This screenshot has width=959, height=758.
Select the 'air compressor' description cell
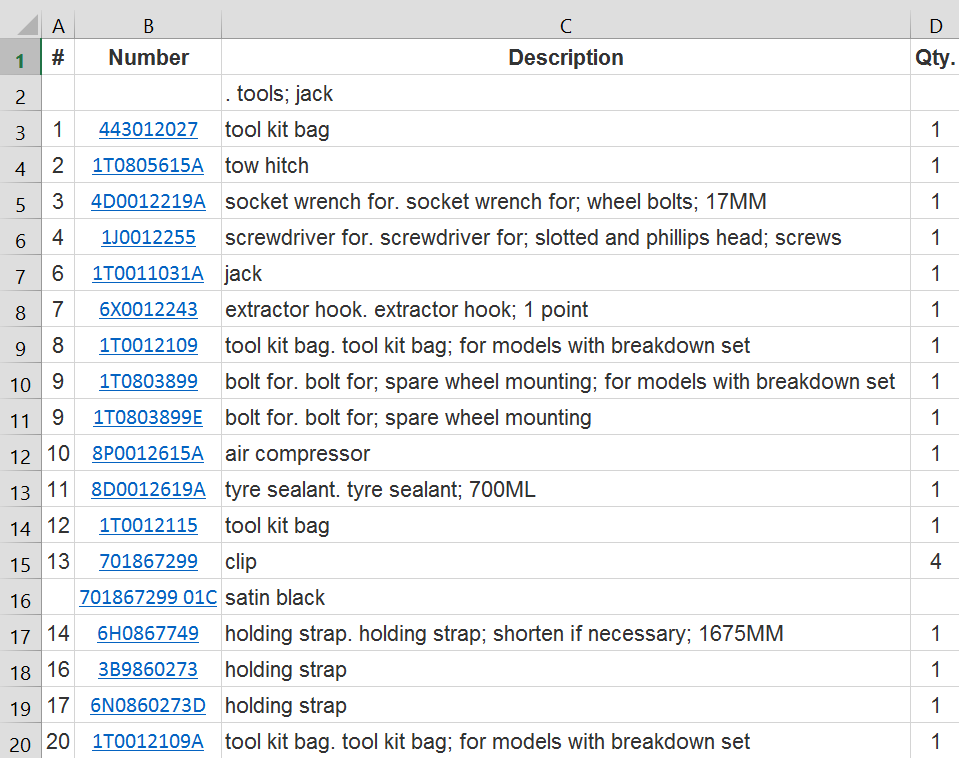[x=566, y=454]
